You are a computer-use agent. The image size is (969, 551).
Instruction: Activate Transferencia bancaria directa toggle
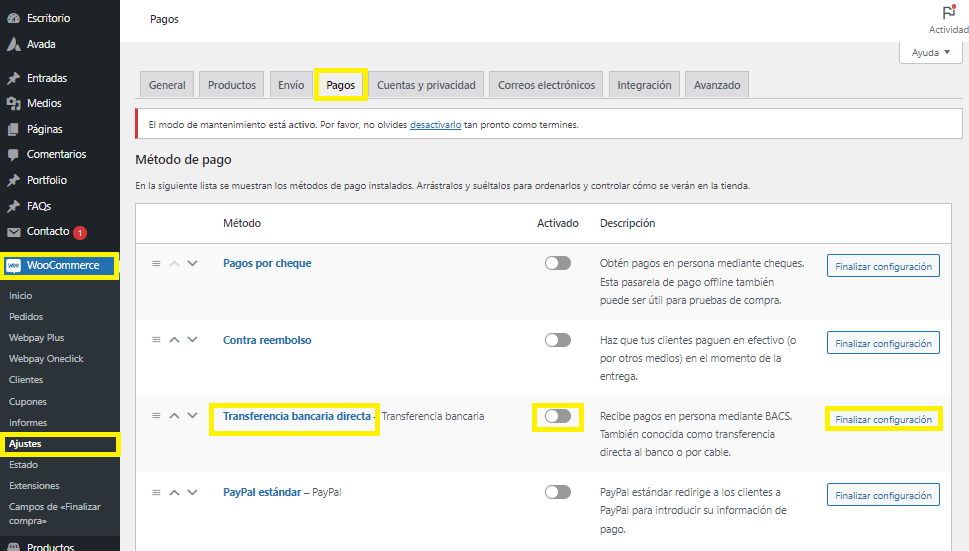557,416
